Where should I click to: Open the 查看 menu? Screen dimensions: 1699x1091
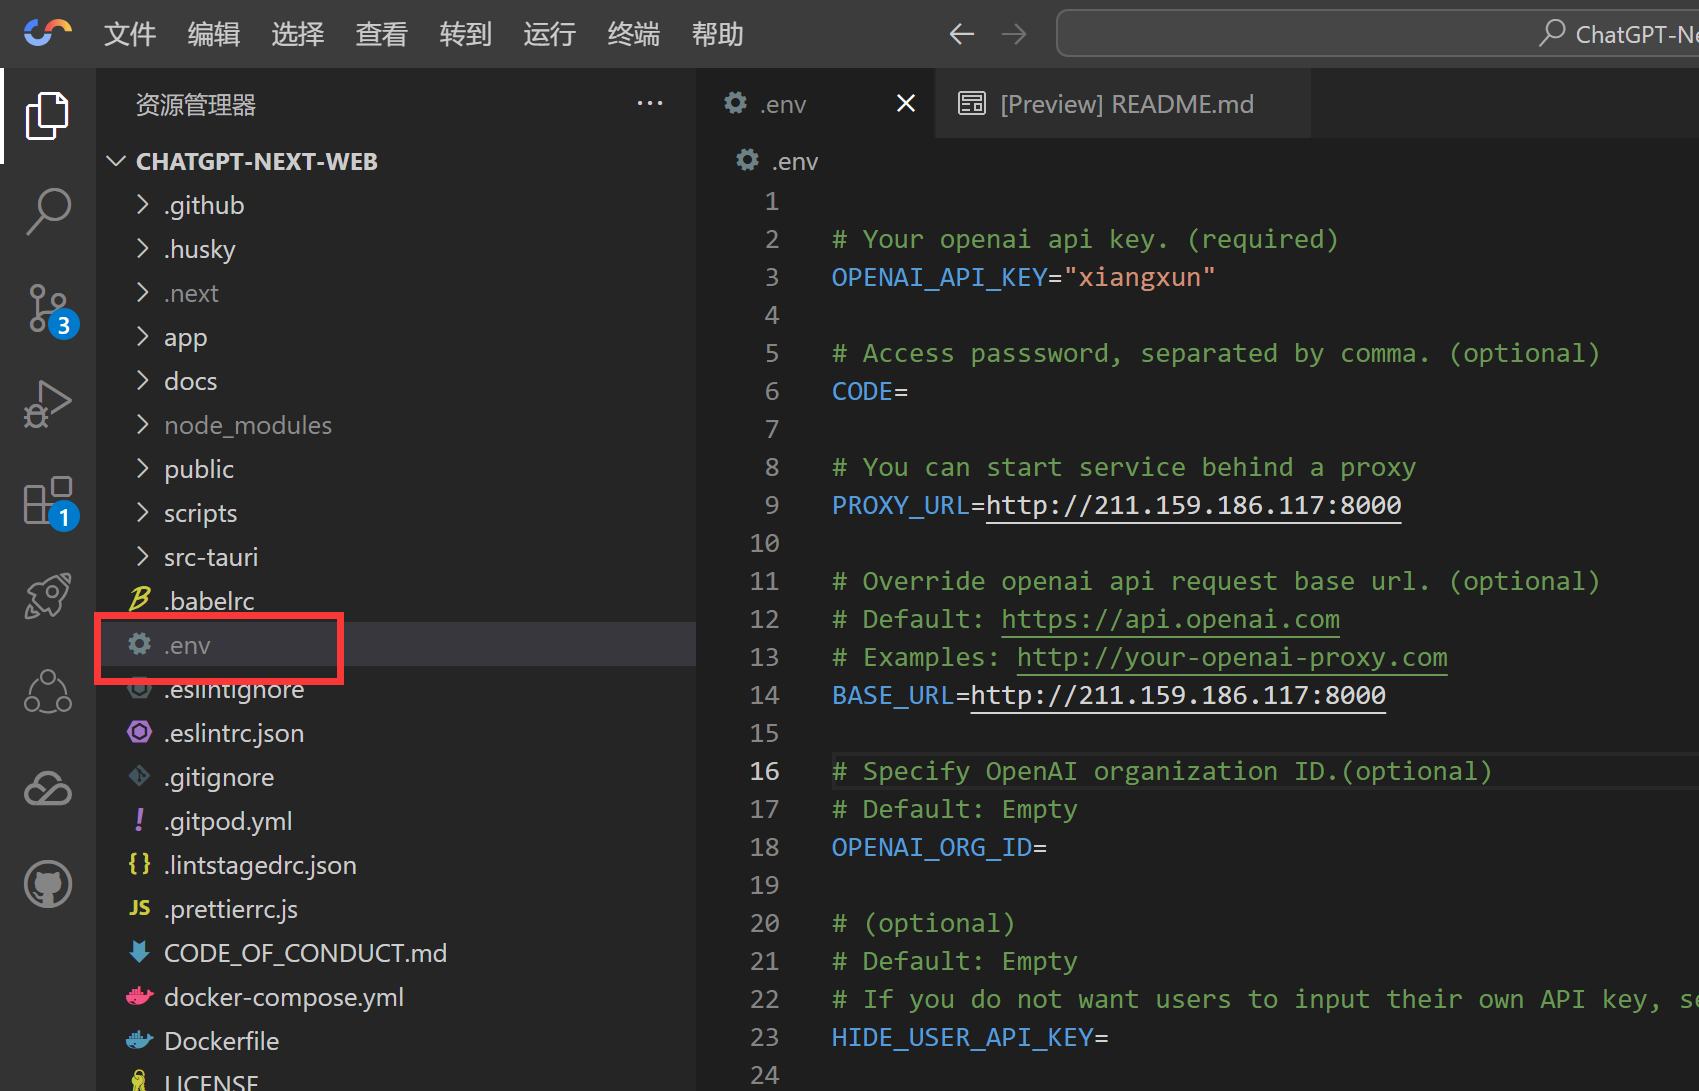pyautogui.click(x=382, y=34)
